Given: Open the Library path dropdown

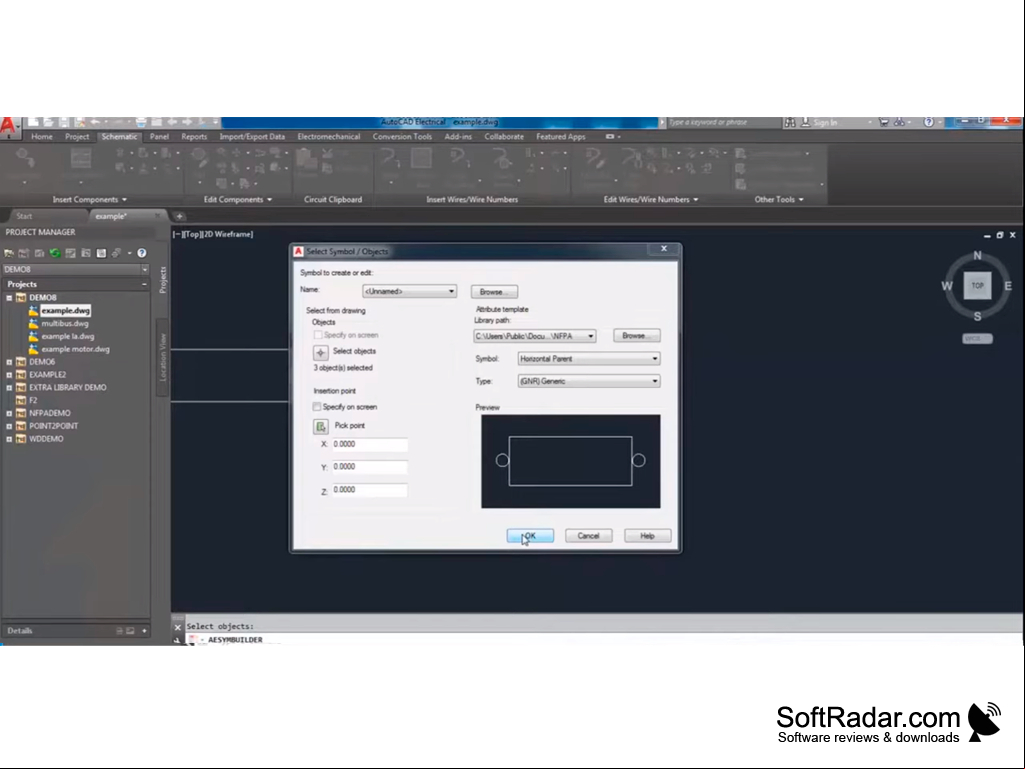Looking at the screenshot, I should [534, 336].
